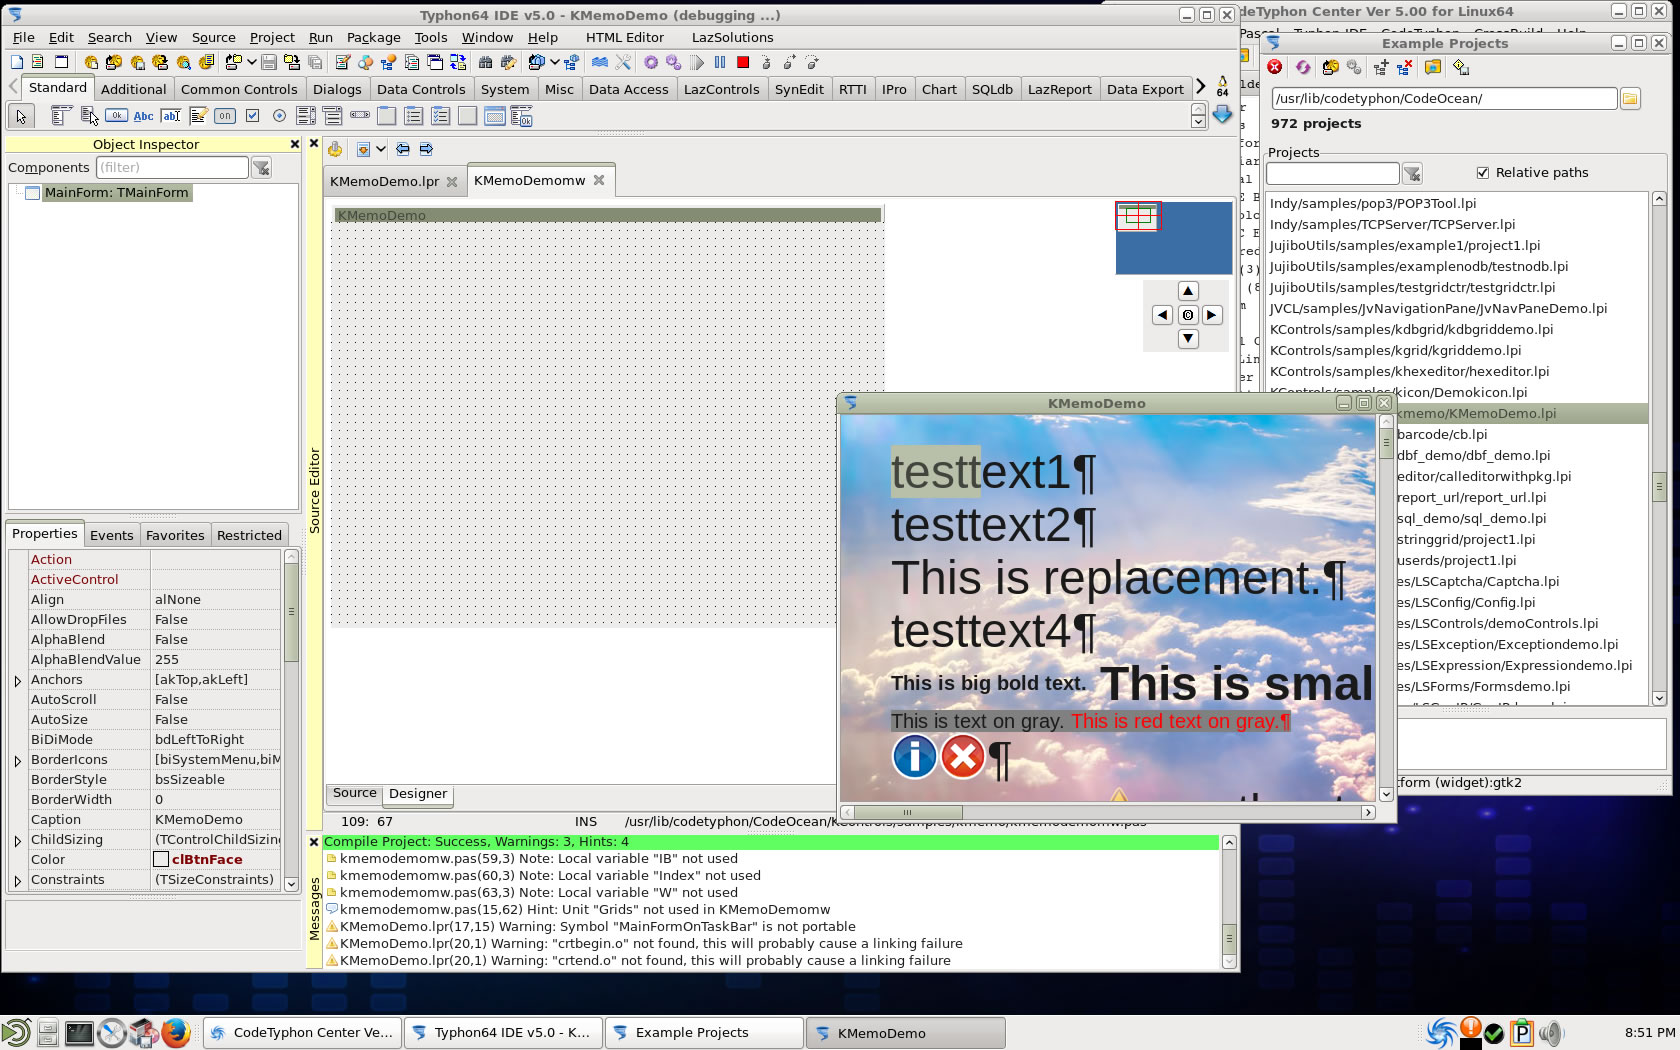
Task: Expand the Anchors property
Action: pos(17,681)
